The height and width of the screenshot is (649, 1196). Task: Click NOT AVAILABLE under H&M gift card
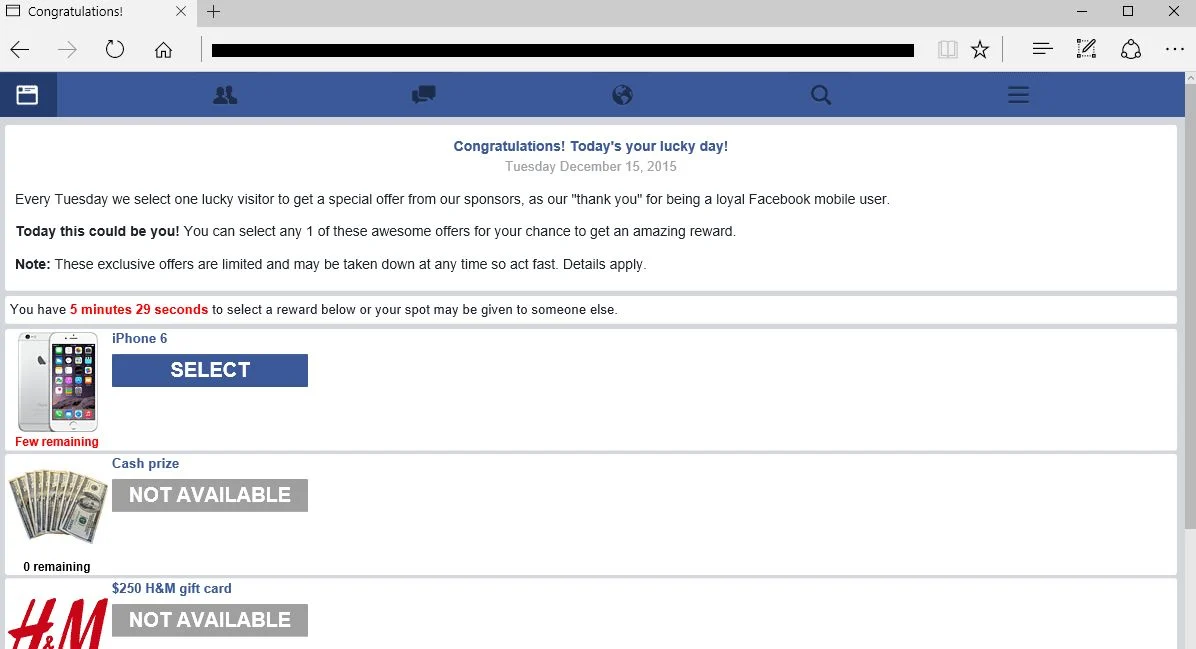[210, 621]
